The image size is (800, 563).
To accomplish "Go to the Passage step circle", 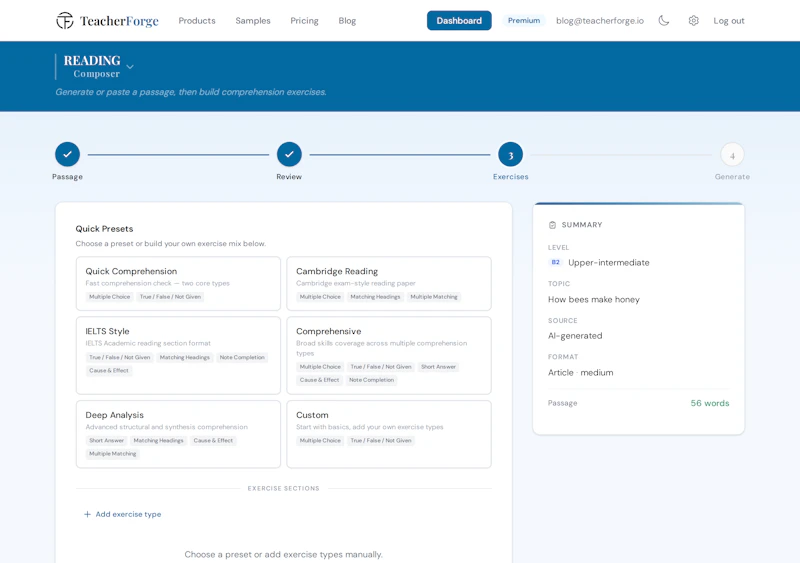I will pos(67,154).
